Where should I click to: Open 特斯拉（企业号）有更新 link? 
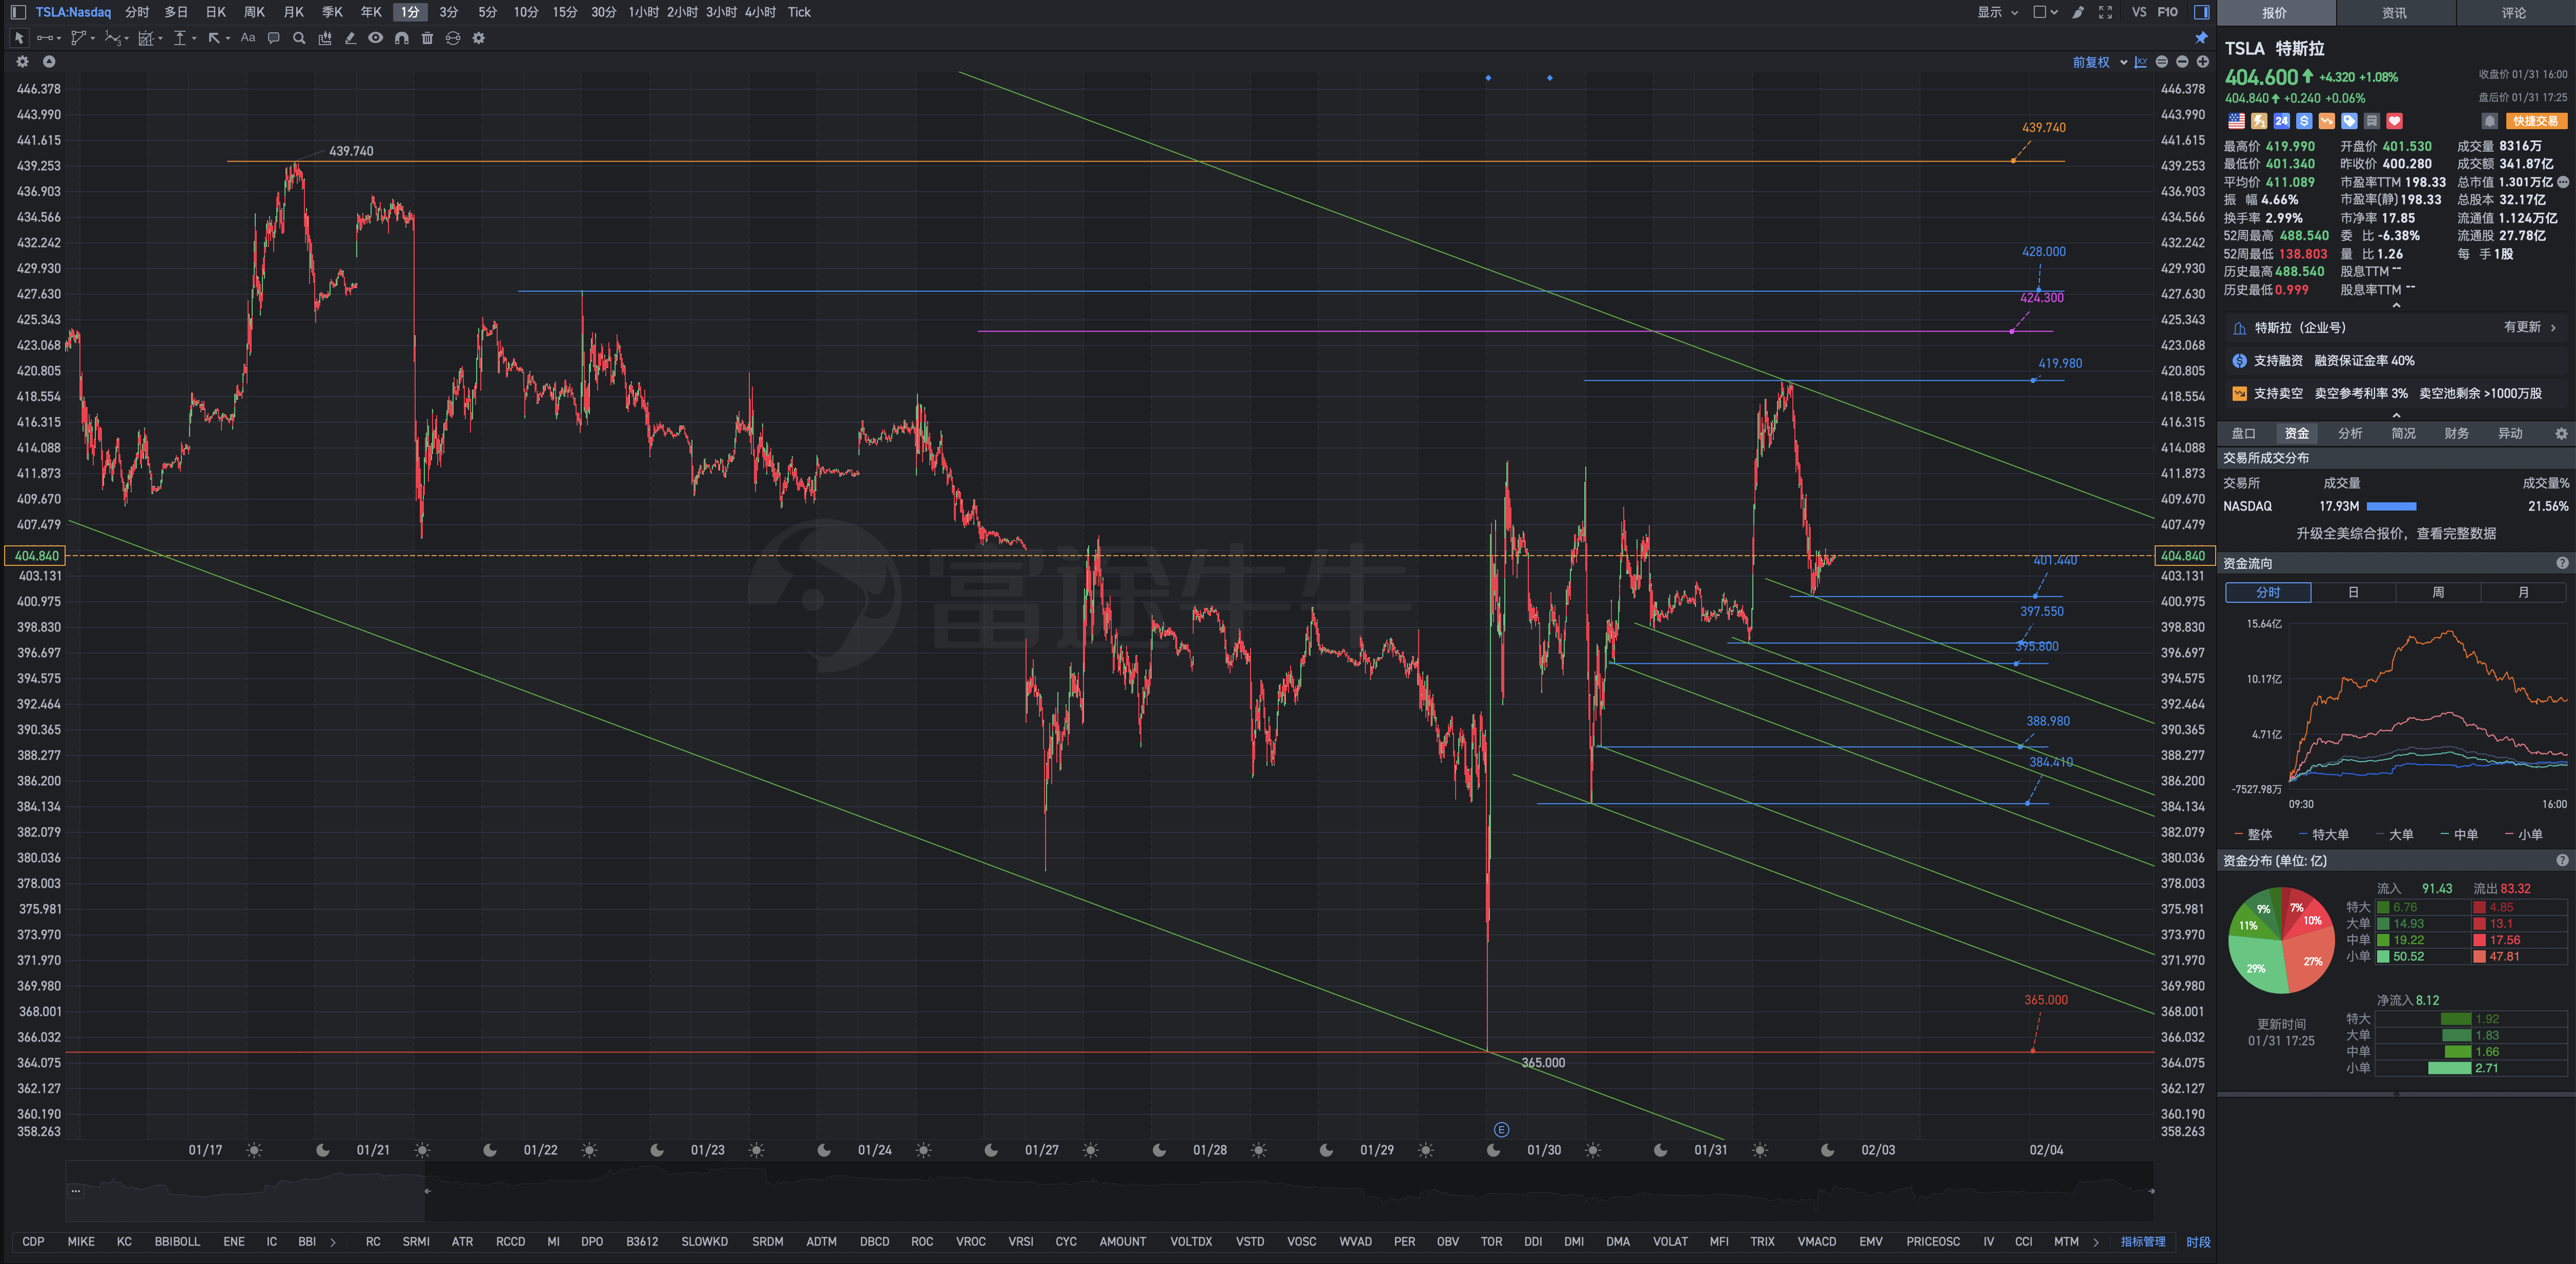2397,327
